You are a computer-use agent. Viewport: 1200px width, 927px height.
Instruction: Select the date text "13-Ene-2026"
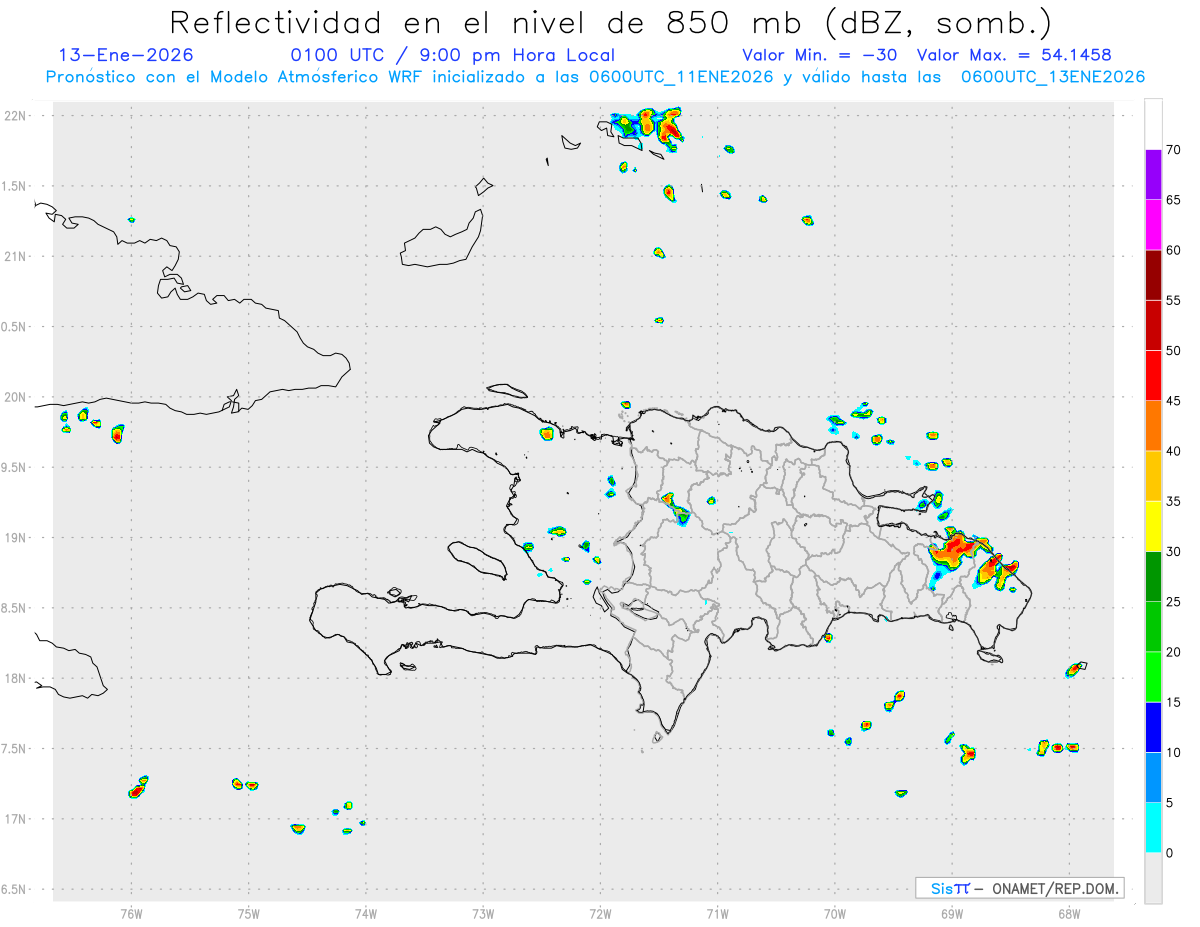coord(126,55)
